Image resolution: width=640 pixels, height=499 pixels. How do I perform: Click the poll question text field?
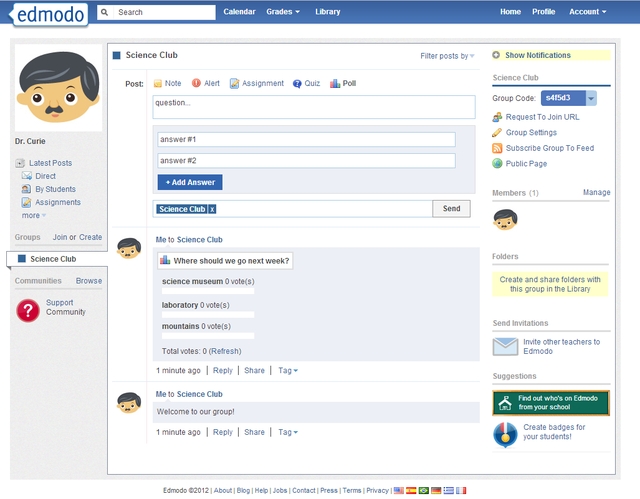tap(314, 107)
